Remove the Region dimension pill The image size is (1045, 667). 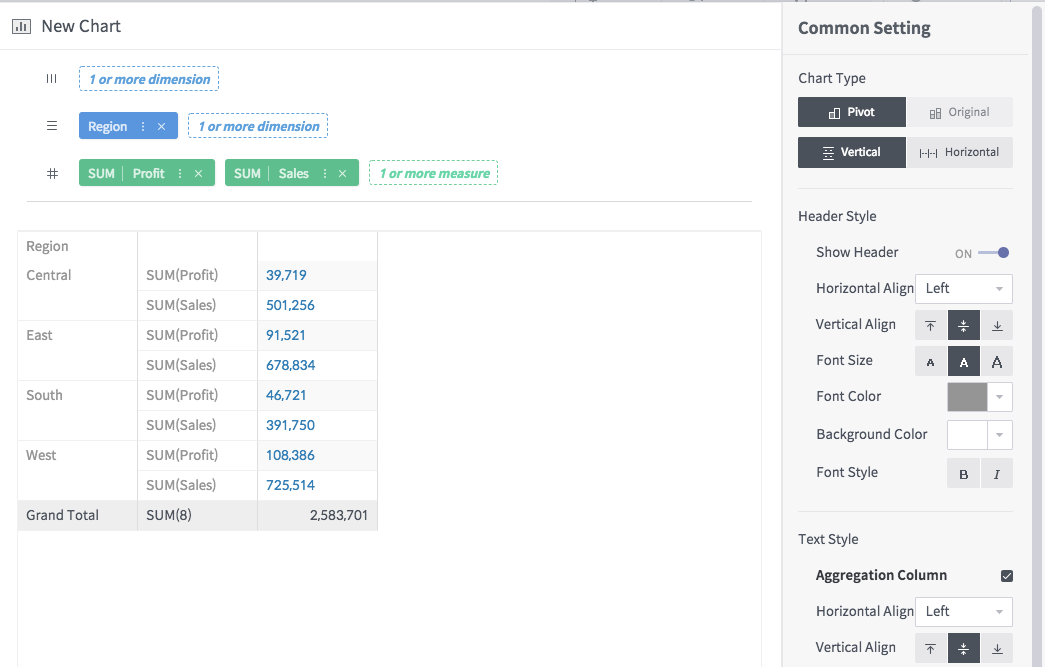pyautogui.click(x=161, y=127)
